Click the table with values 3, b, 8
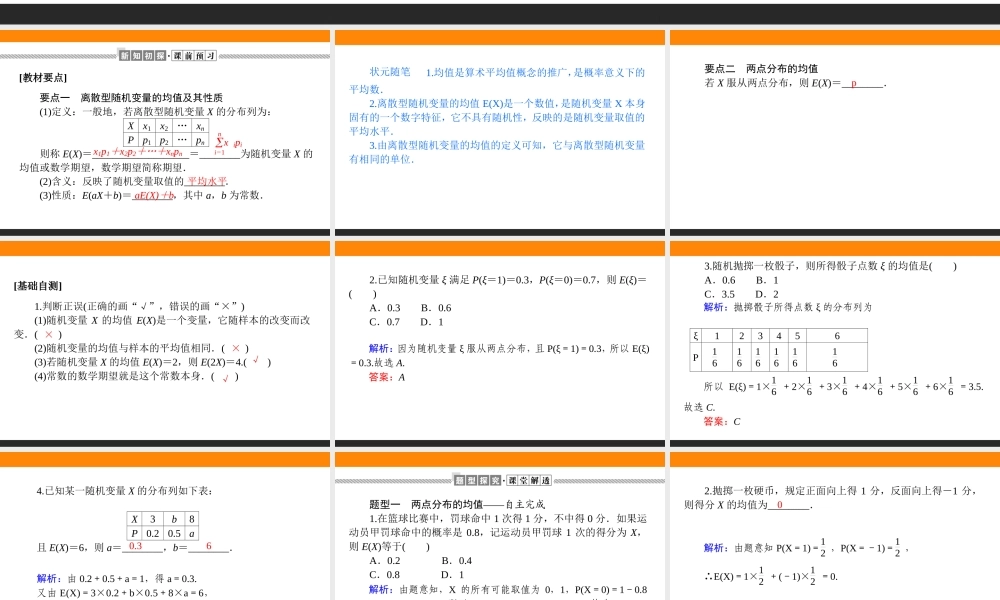The image size is (1000, 600). coord(163,526)
